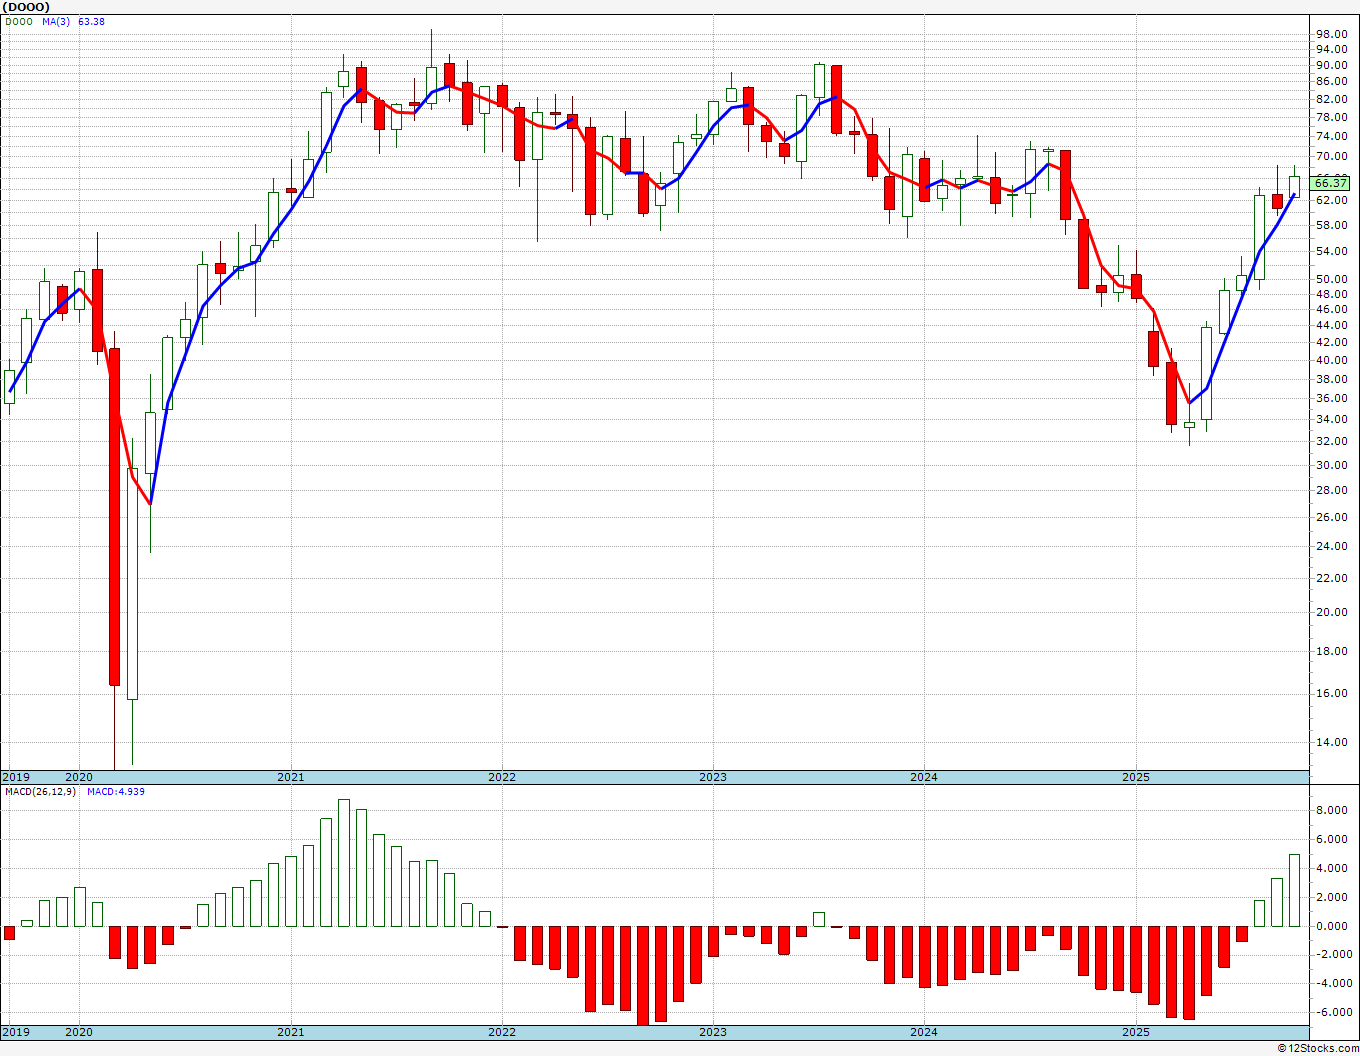1360x1056 pixels.
Task: Click 2025 on the MACD panel time axis
Action: 1136,1032
